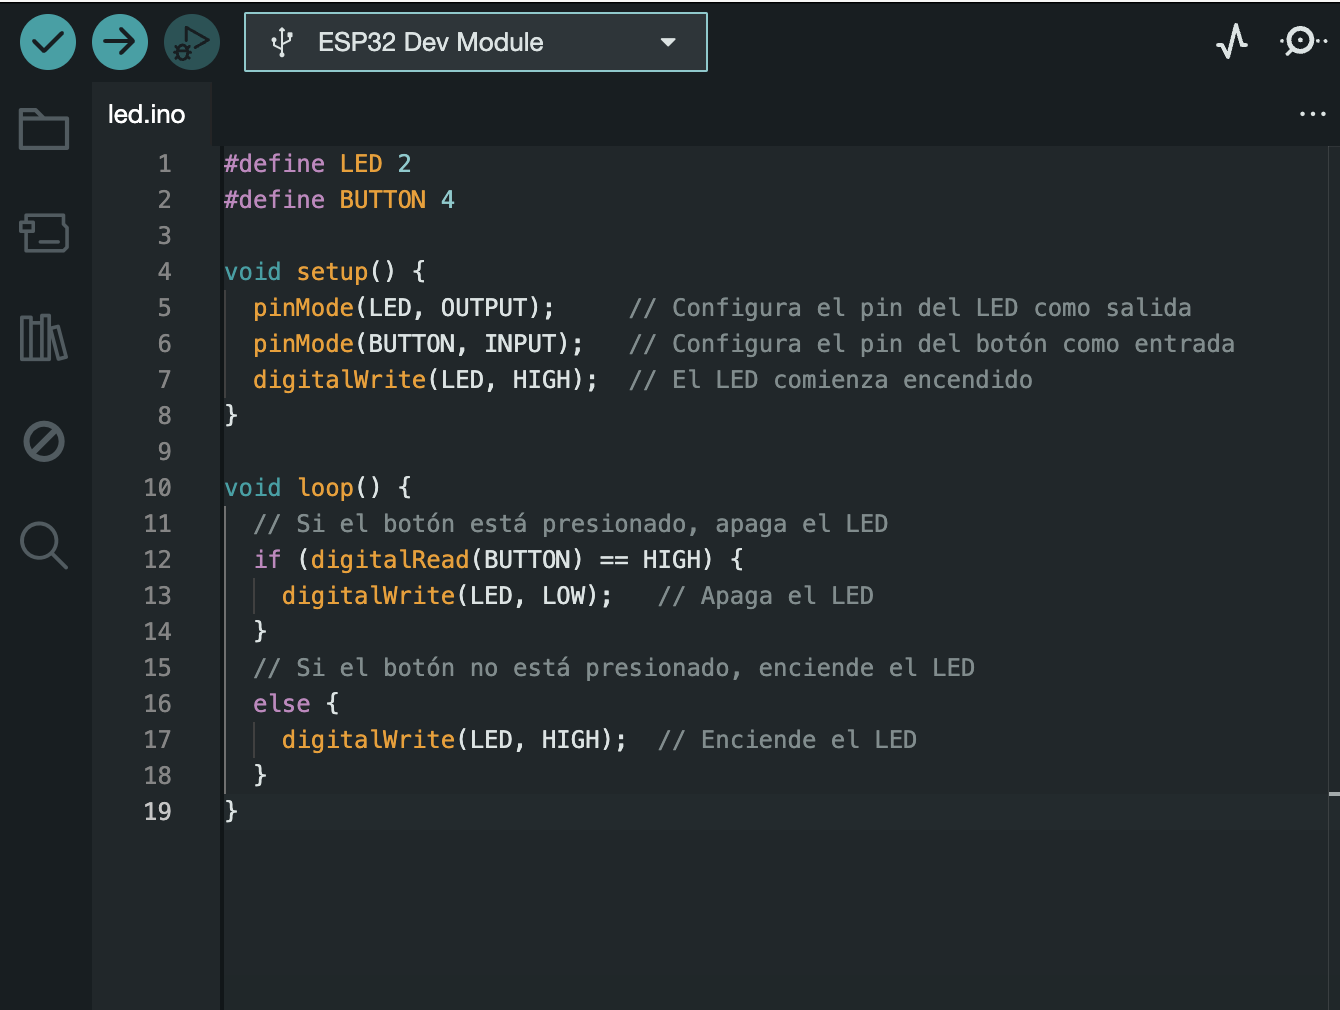Open the Library Manager panel
Image resolution: width=1340 pixels, height=1010 pixels.
(44, 338)
